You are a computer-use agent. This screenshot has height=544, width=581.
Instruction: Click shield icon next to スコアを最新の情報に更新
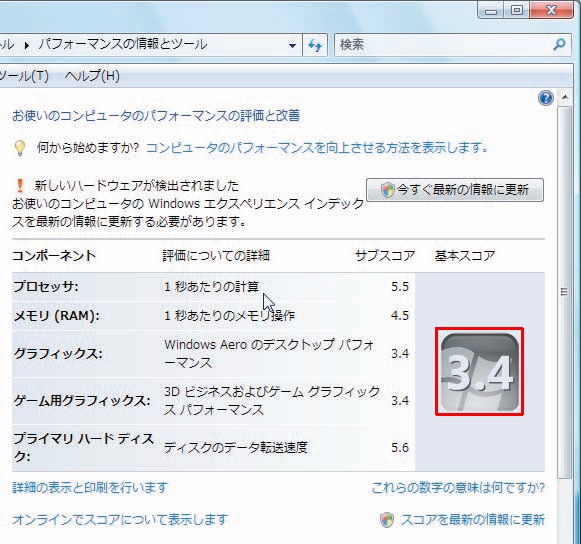[x=387, y=520]
